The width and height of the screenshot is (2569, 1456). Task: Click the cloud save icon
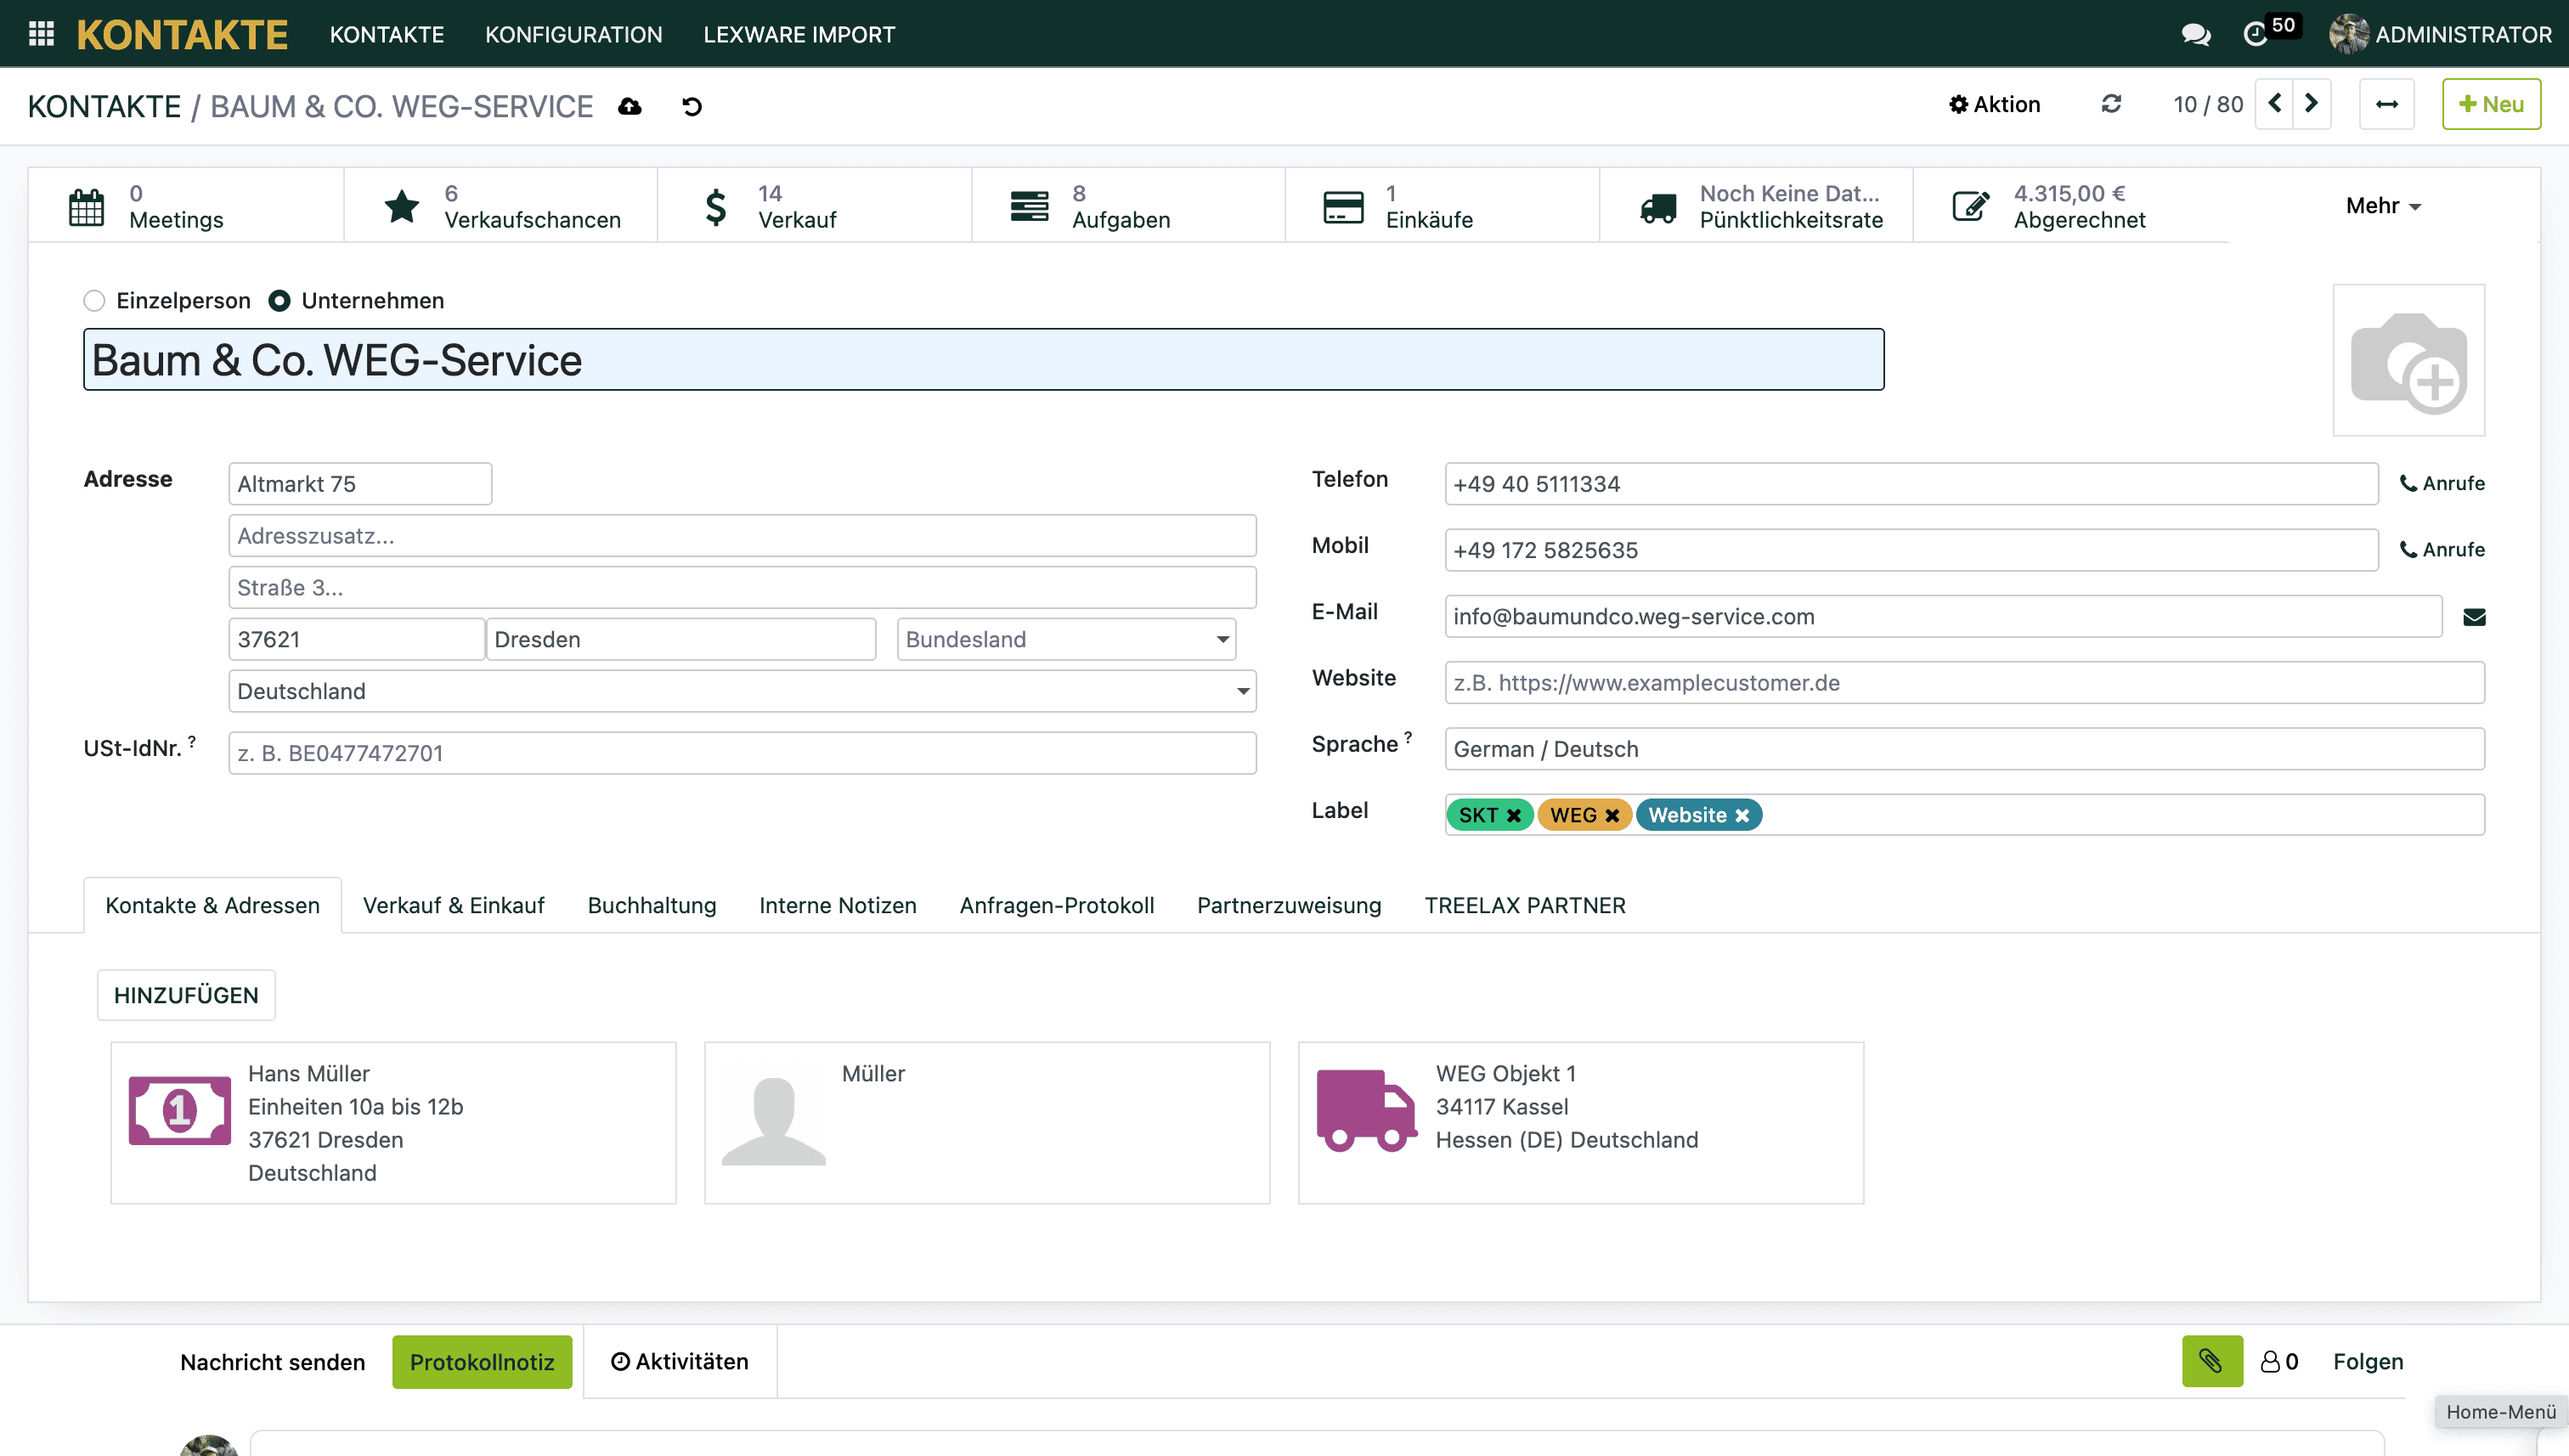(x=629, y=106)
